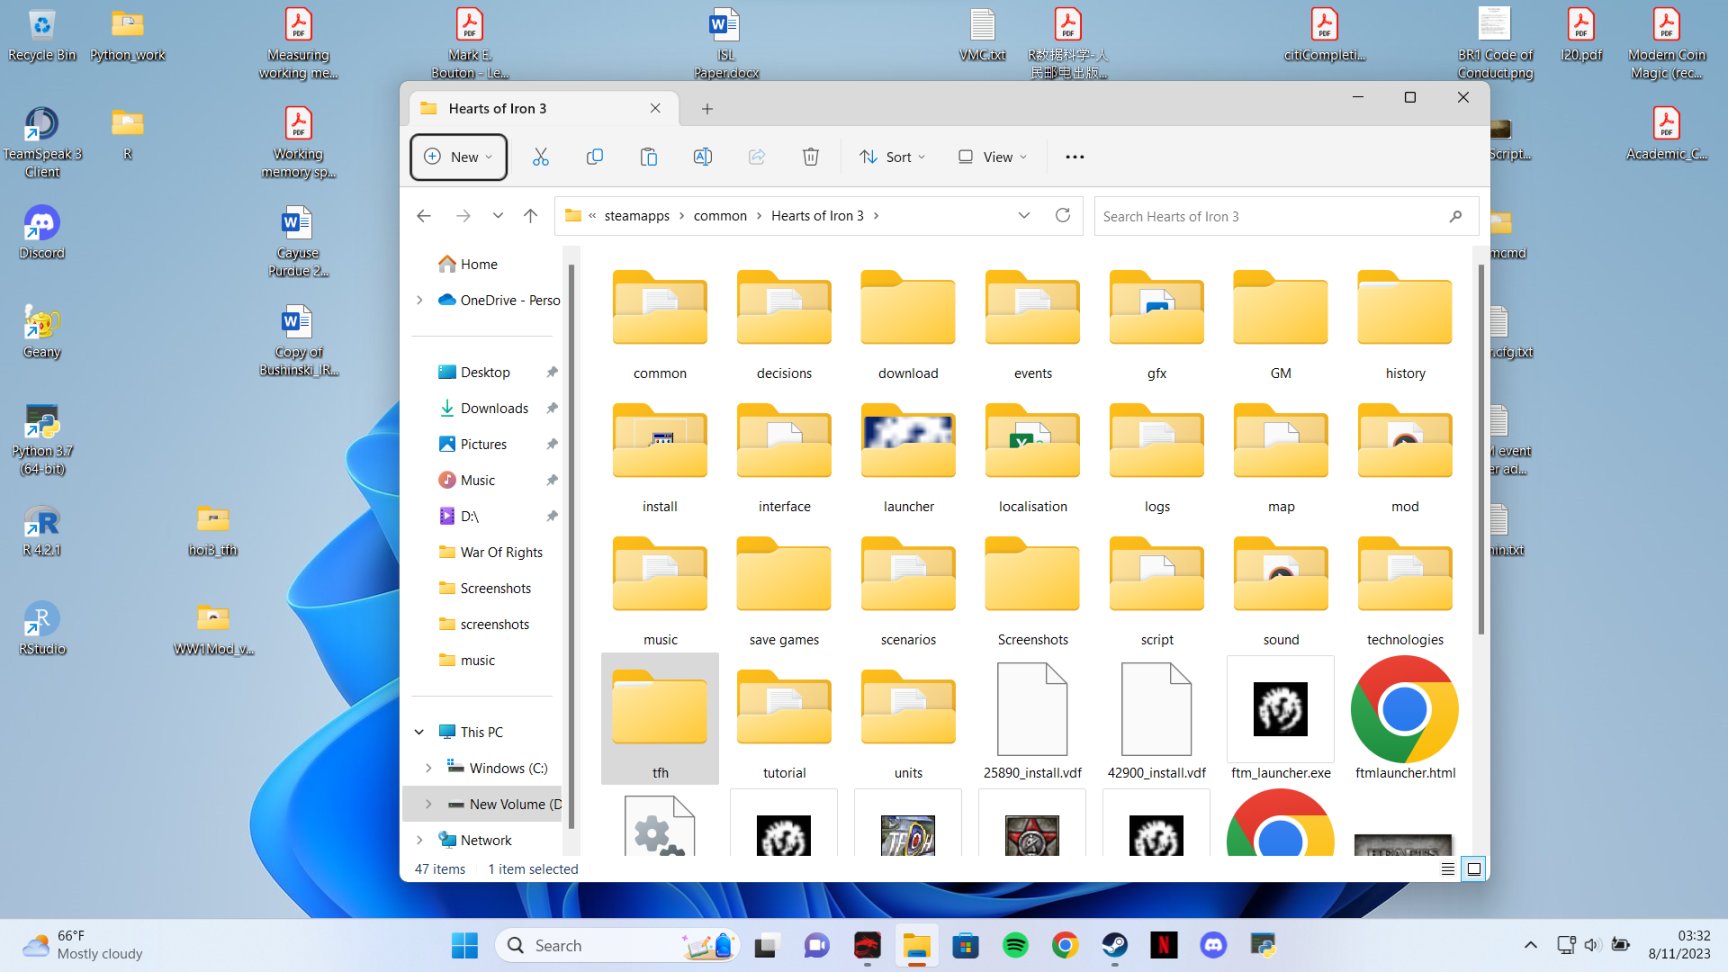Click steamapps in the address breadcrumb

pyautogui.click(x=637, y=216)
